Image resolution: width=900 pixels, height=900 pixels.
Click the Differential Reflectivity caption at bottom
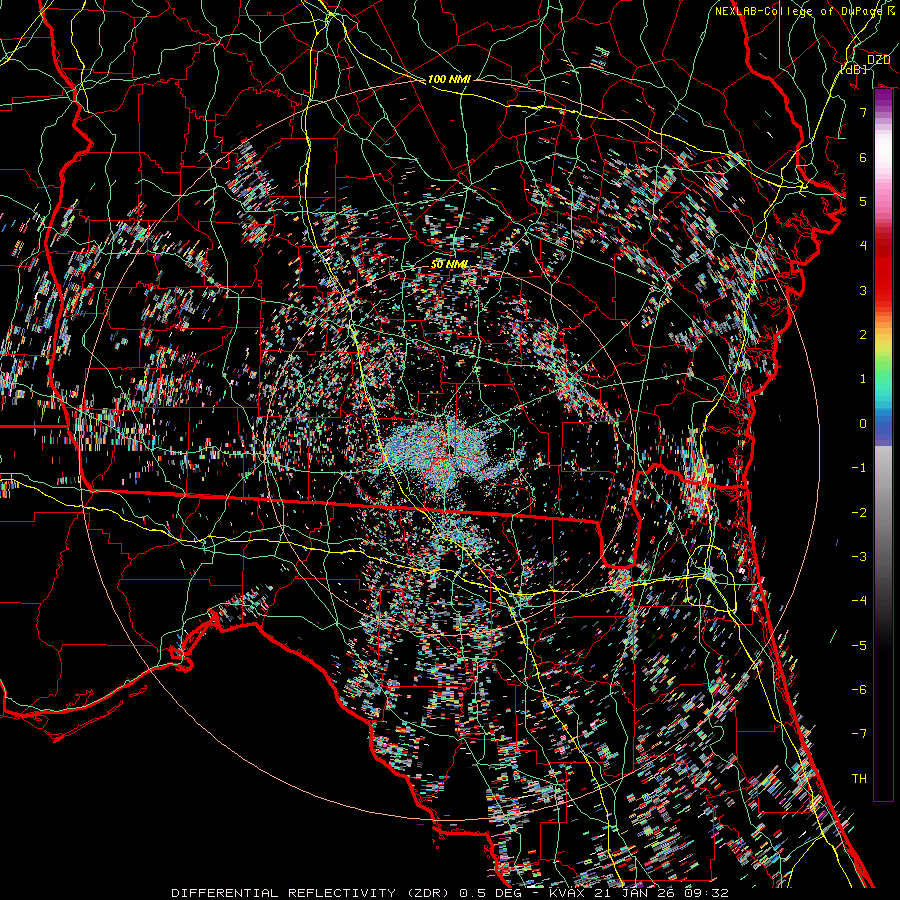coord(450,893)
